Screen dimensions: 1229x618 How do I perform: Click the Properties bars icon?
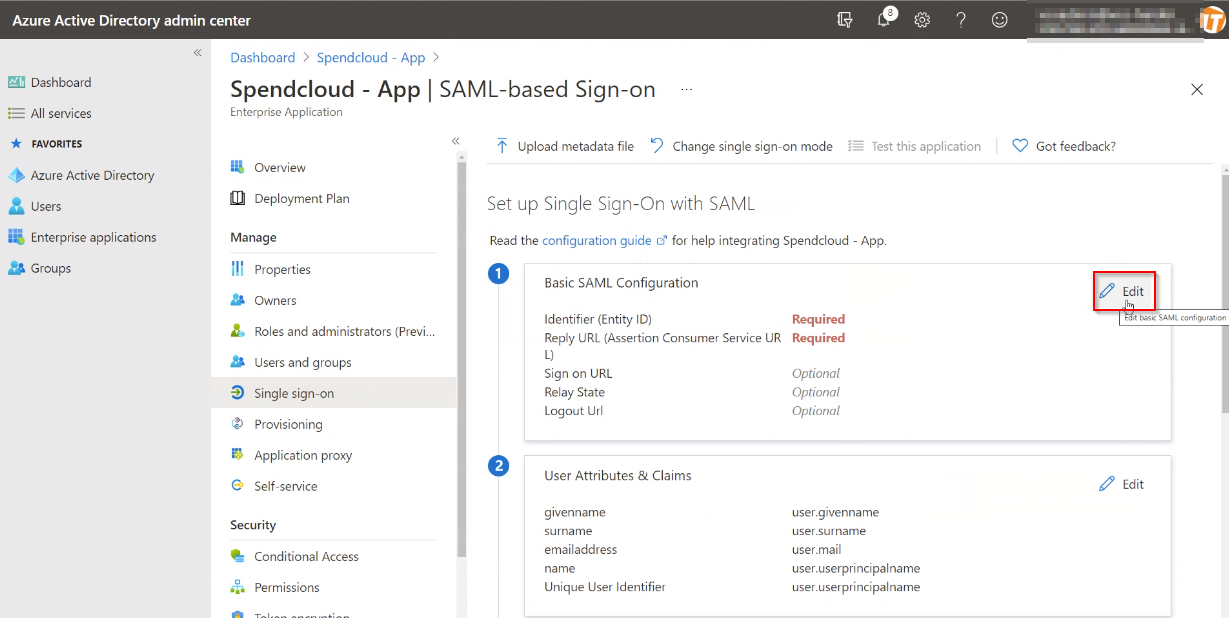tap(237, 269)
